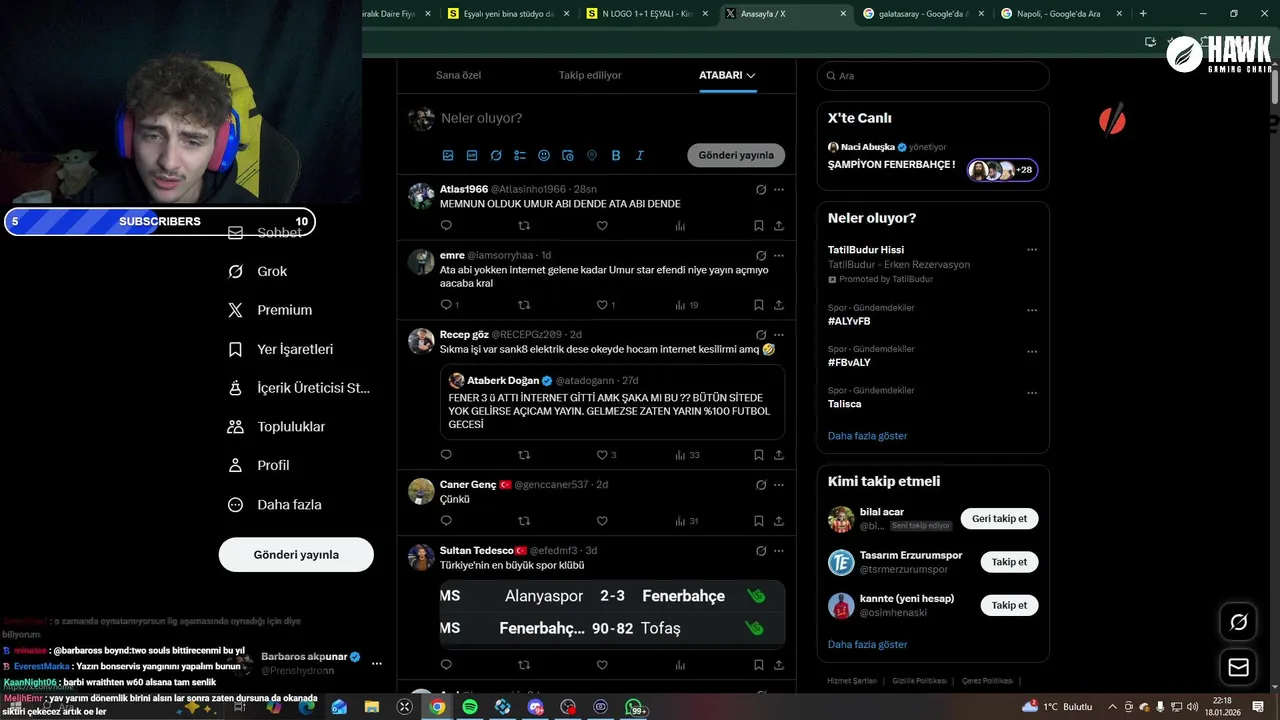Open more options for TatilBudur Hissi trend
Viewport: 1280px width, 720px height.
click(x=1032, y=250)
